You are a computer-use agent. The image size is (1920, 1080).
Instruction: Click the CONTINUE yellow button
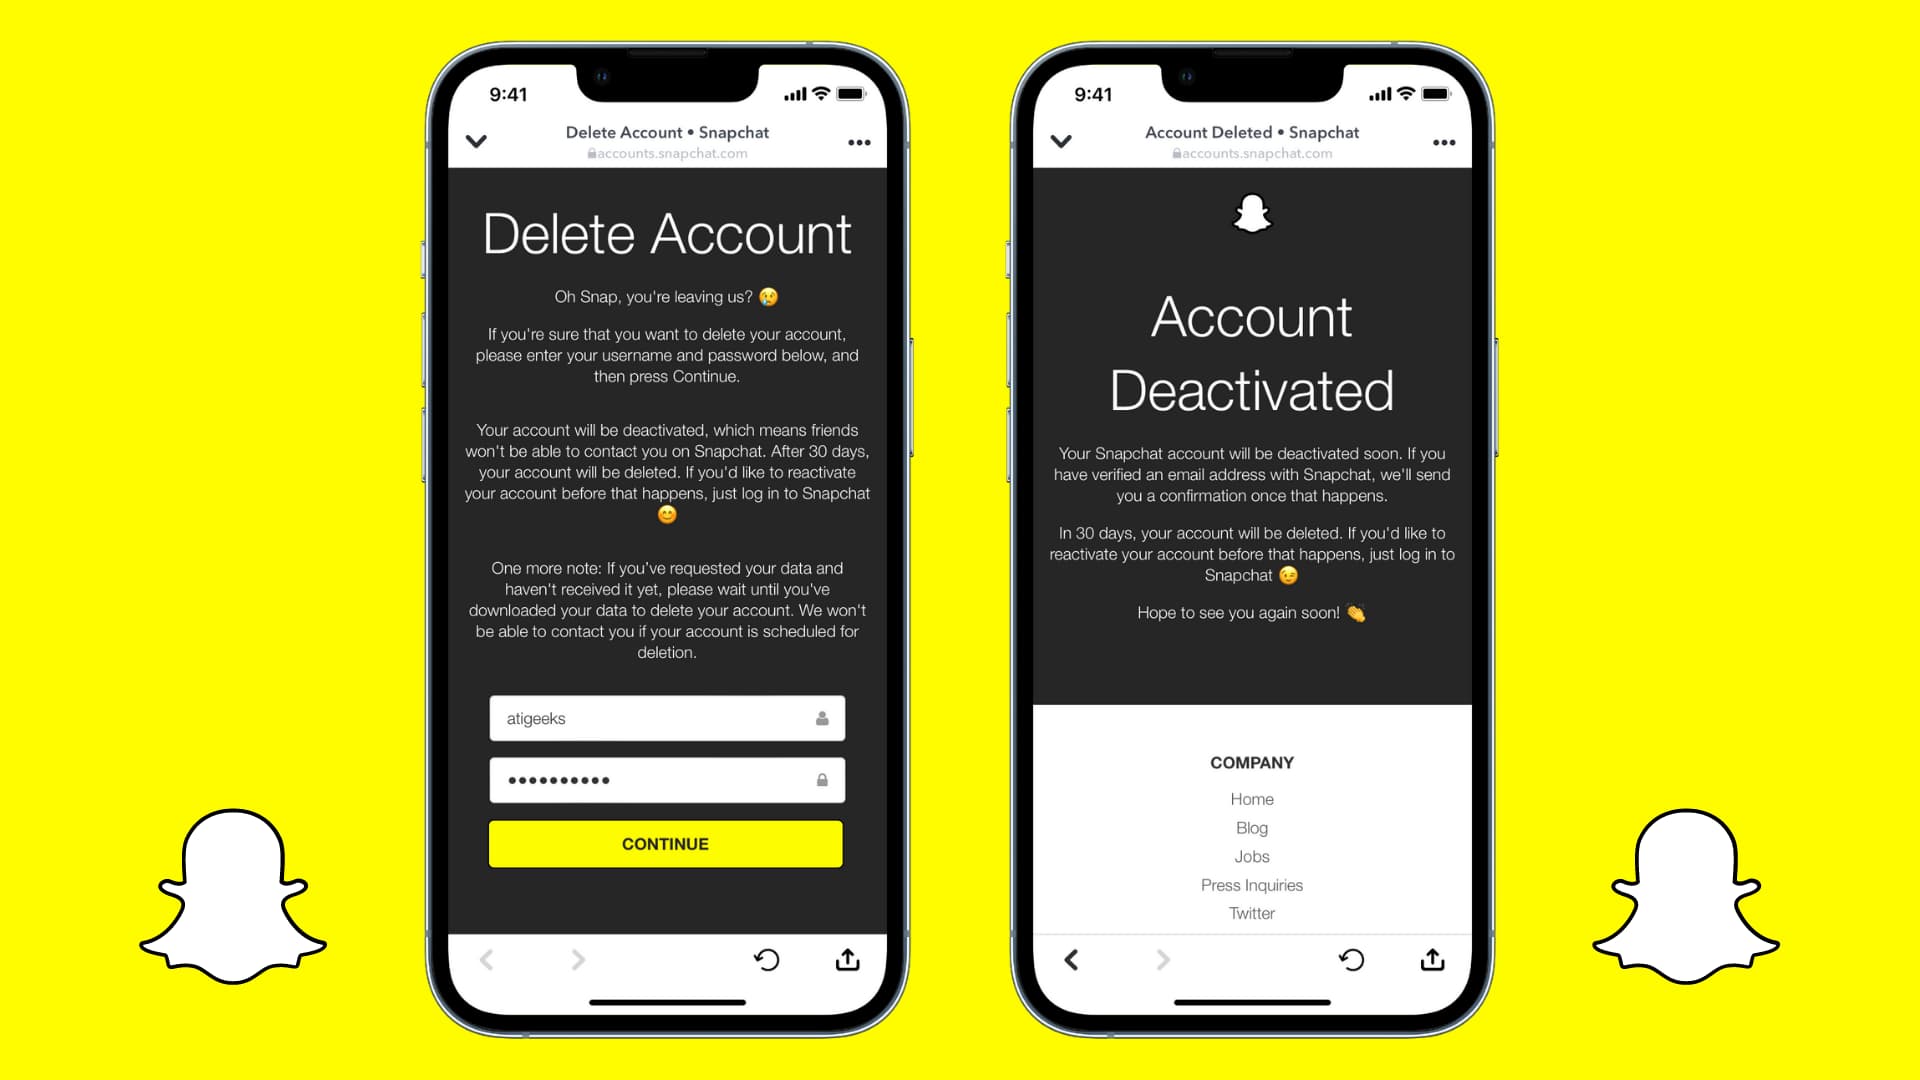(x=665, y=844)
